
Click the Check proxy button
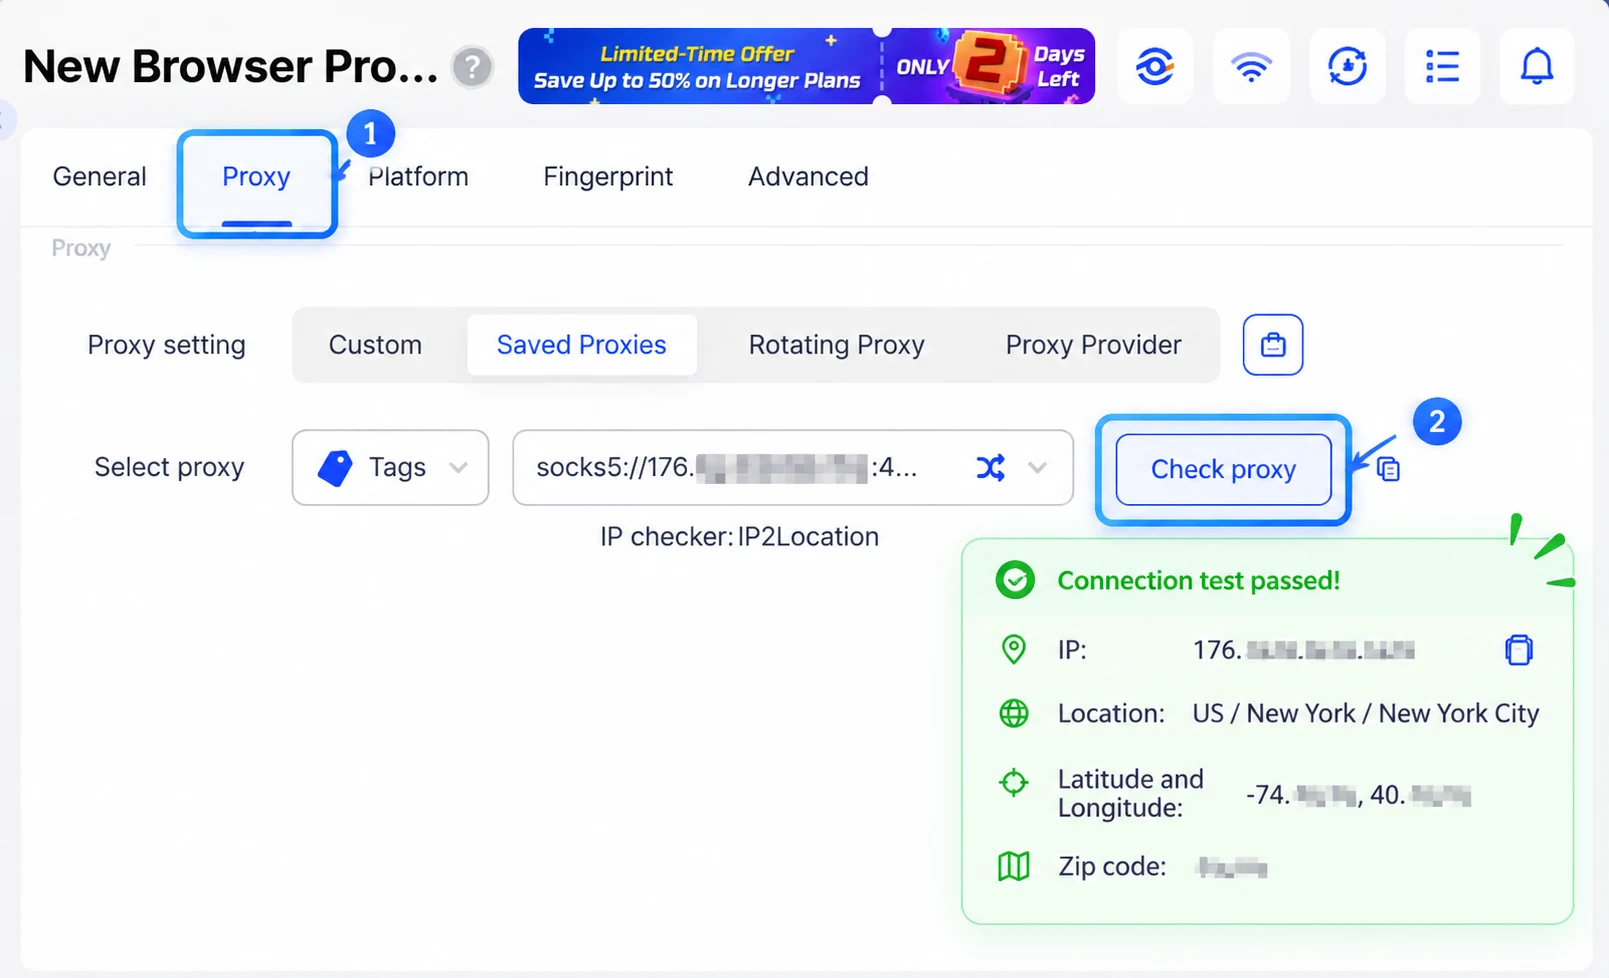(1223, 469)
